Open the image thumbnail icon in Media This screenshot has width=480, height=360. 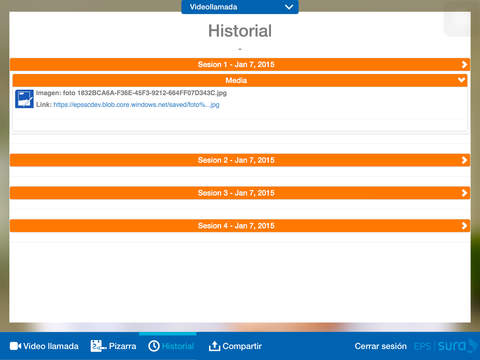24,99
